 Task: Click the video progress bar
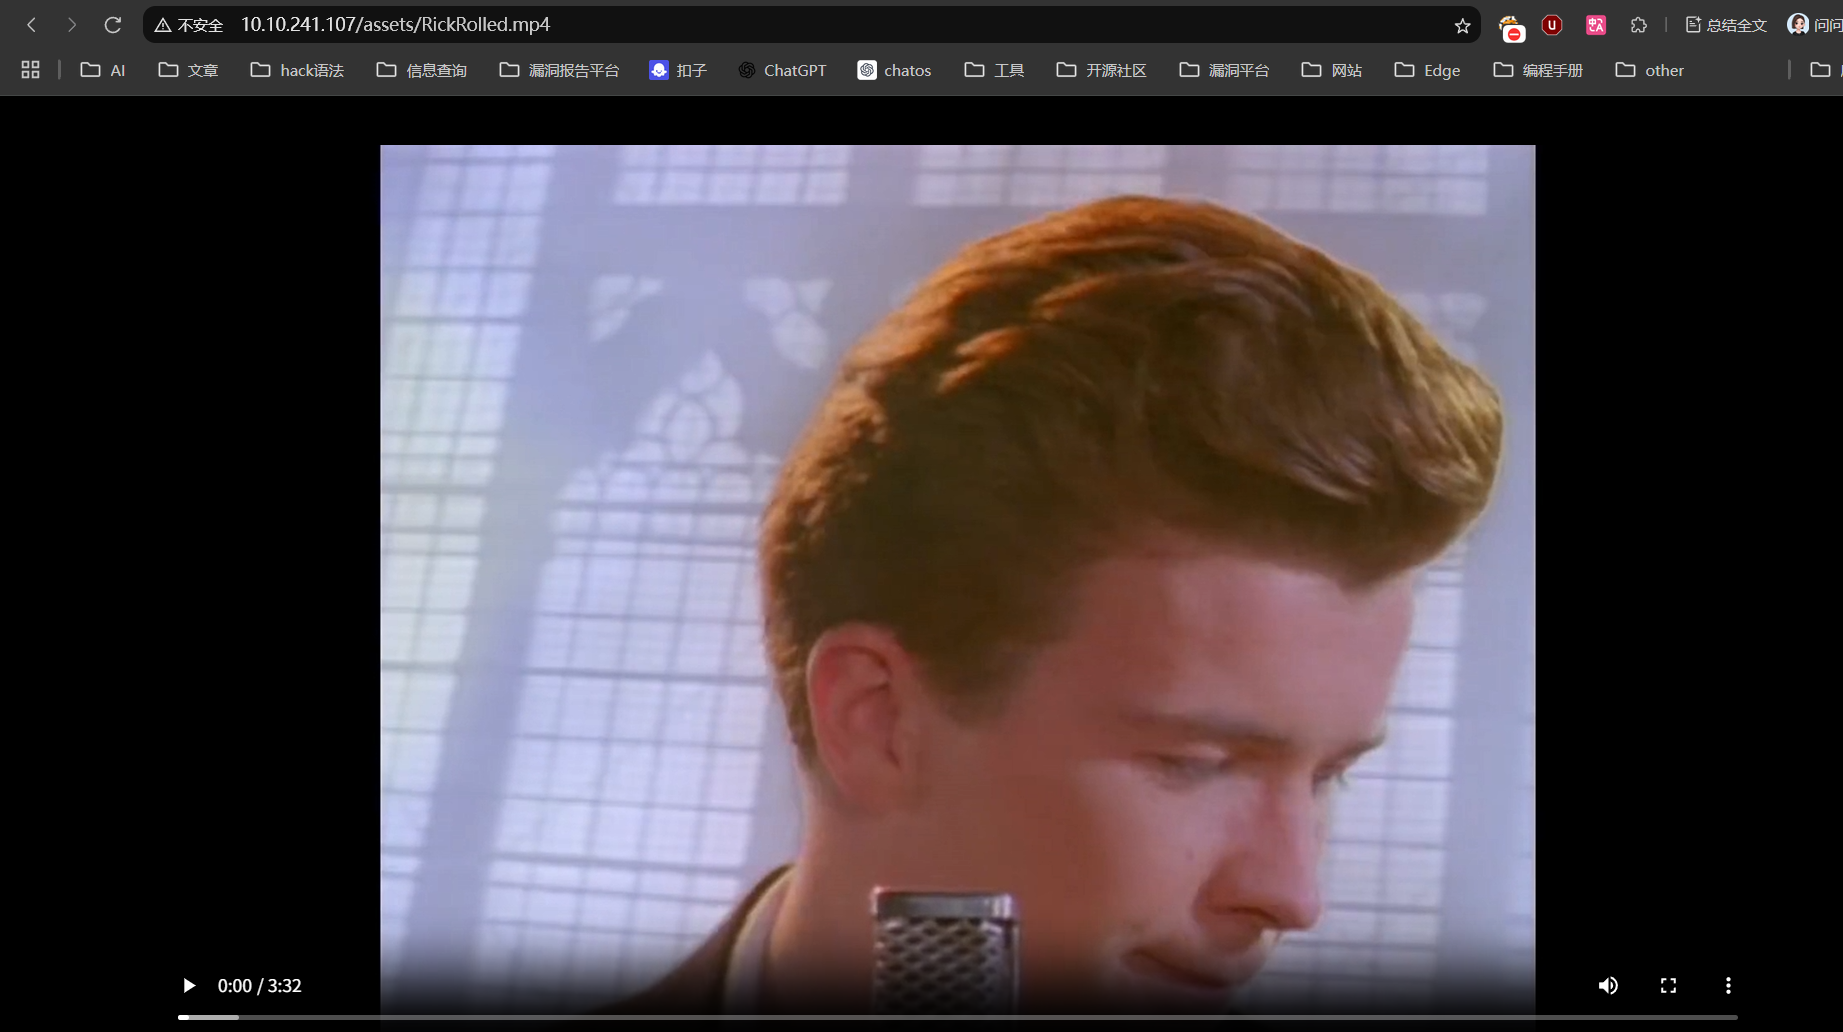(958, 1017)
